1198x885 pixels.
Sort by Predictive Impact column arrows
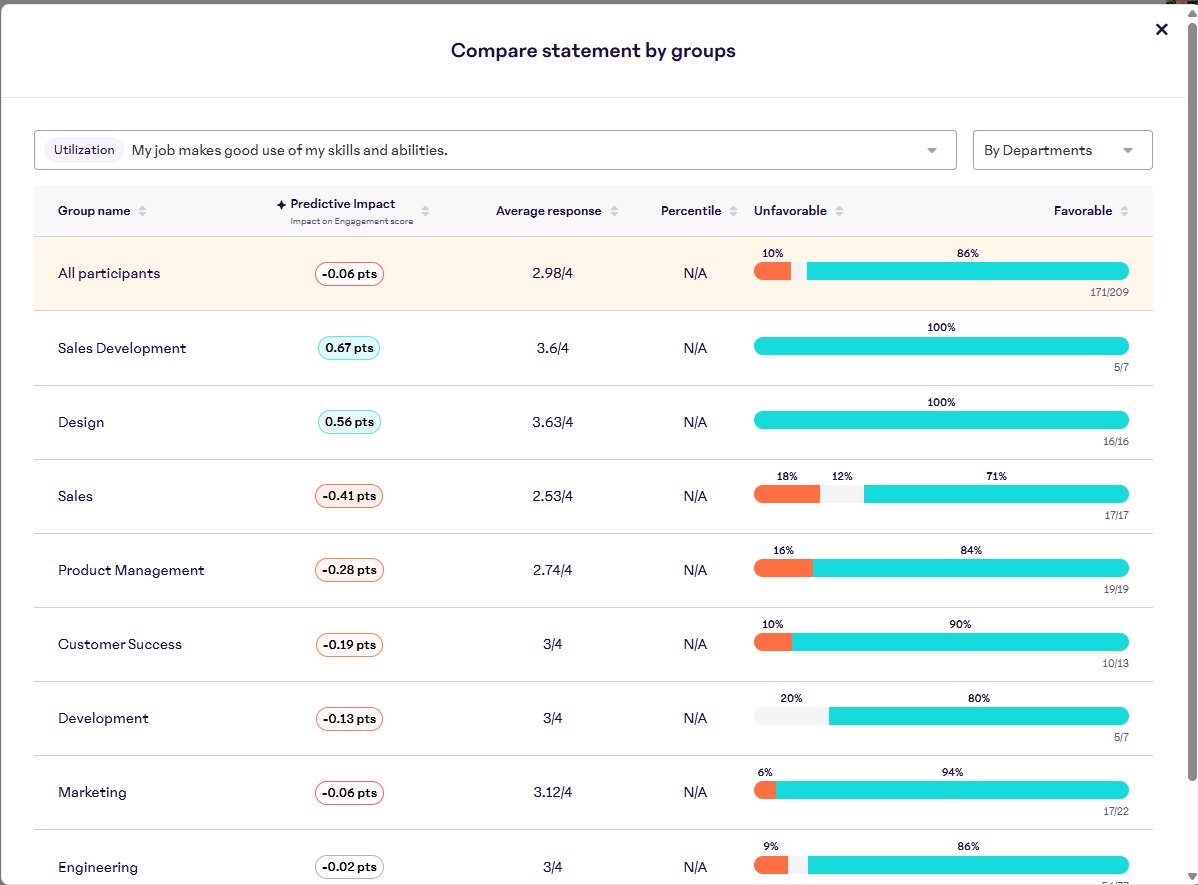pos(425,211)
